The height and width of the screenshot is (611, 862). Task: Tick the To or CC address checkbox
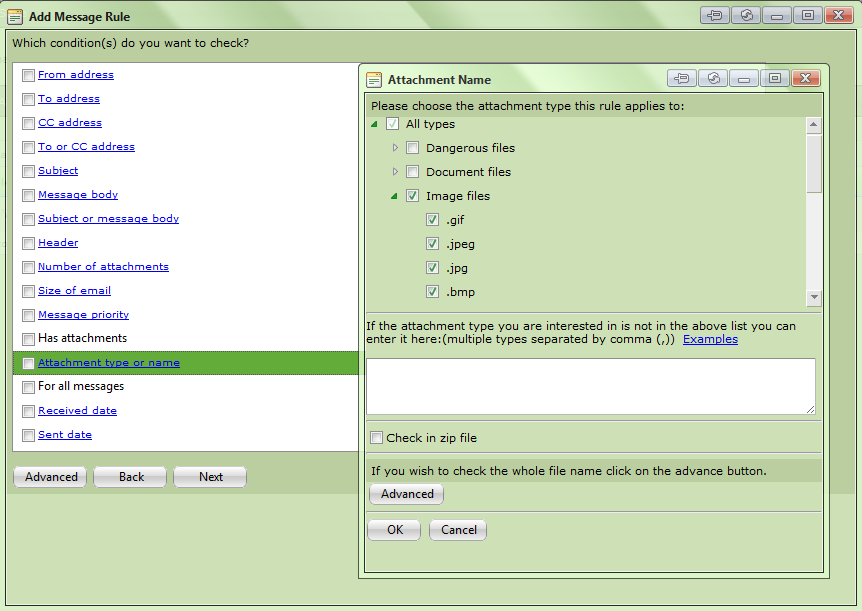28,147
